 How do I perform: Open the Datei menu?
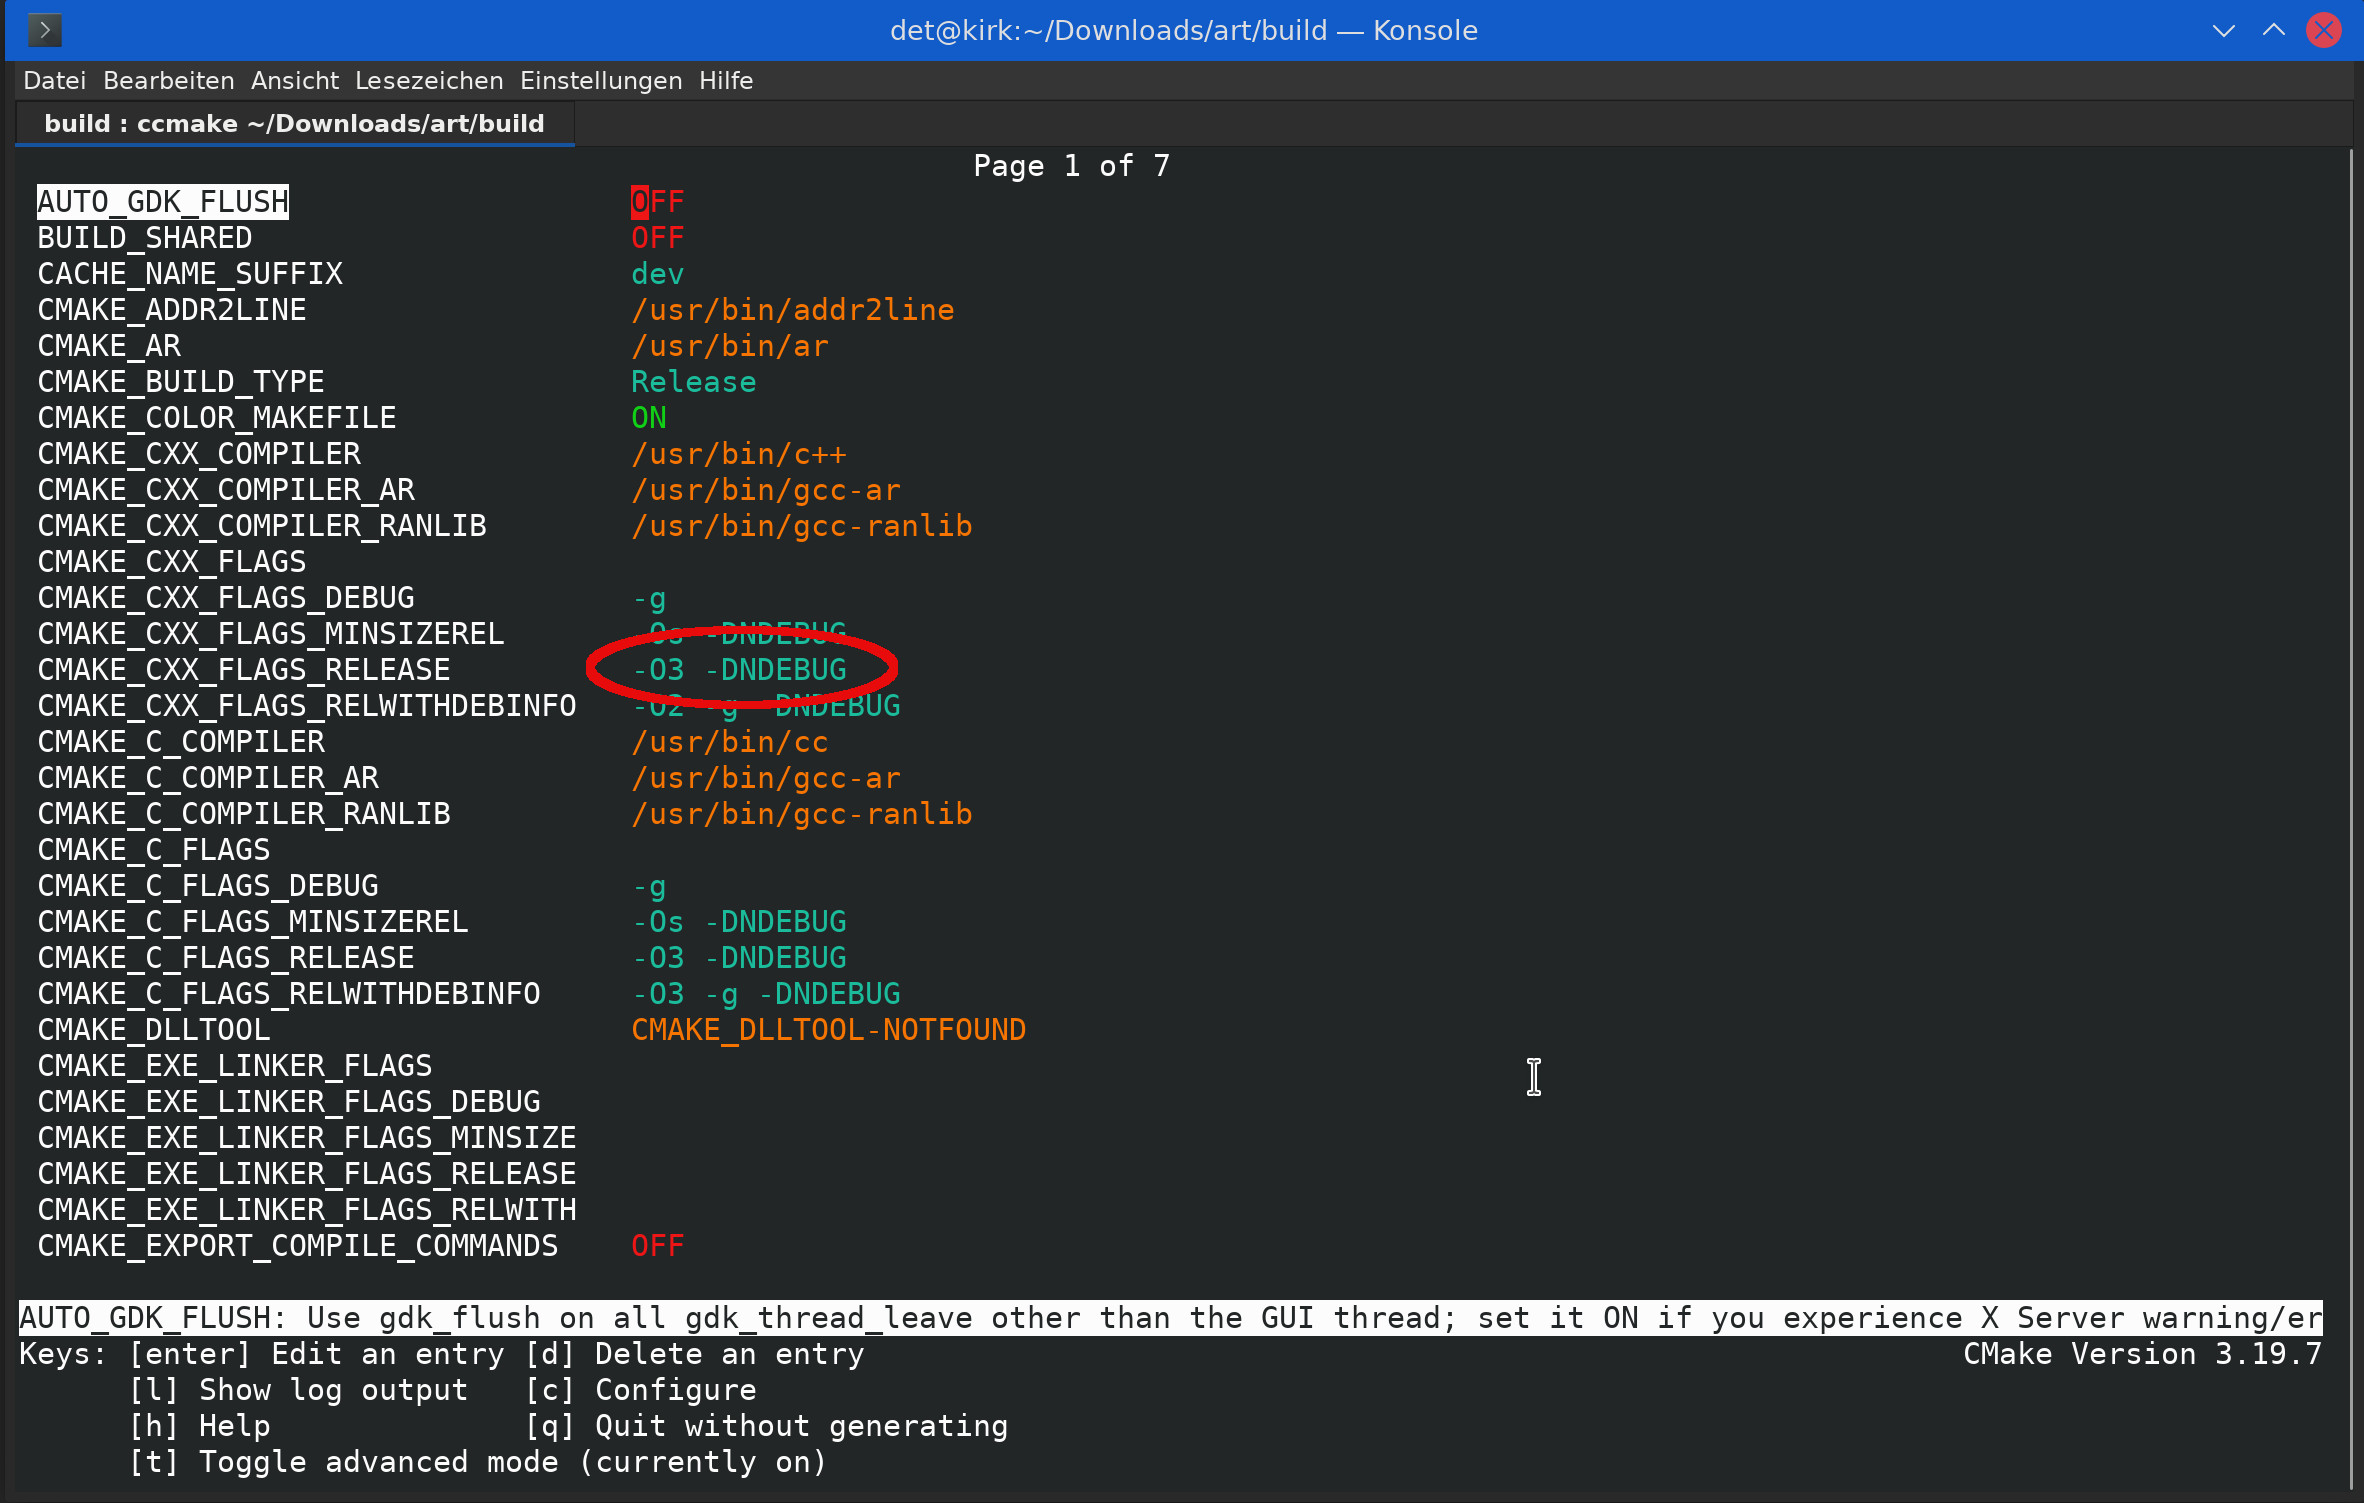[54, 81]
